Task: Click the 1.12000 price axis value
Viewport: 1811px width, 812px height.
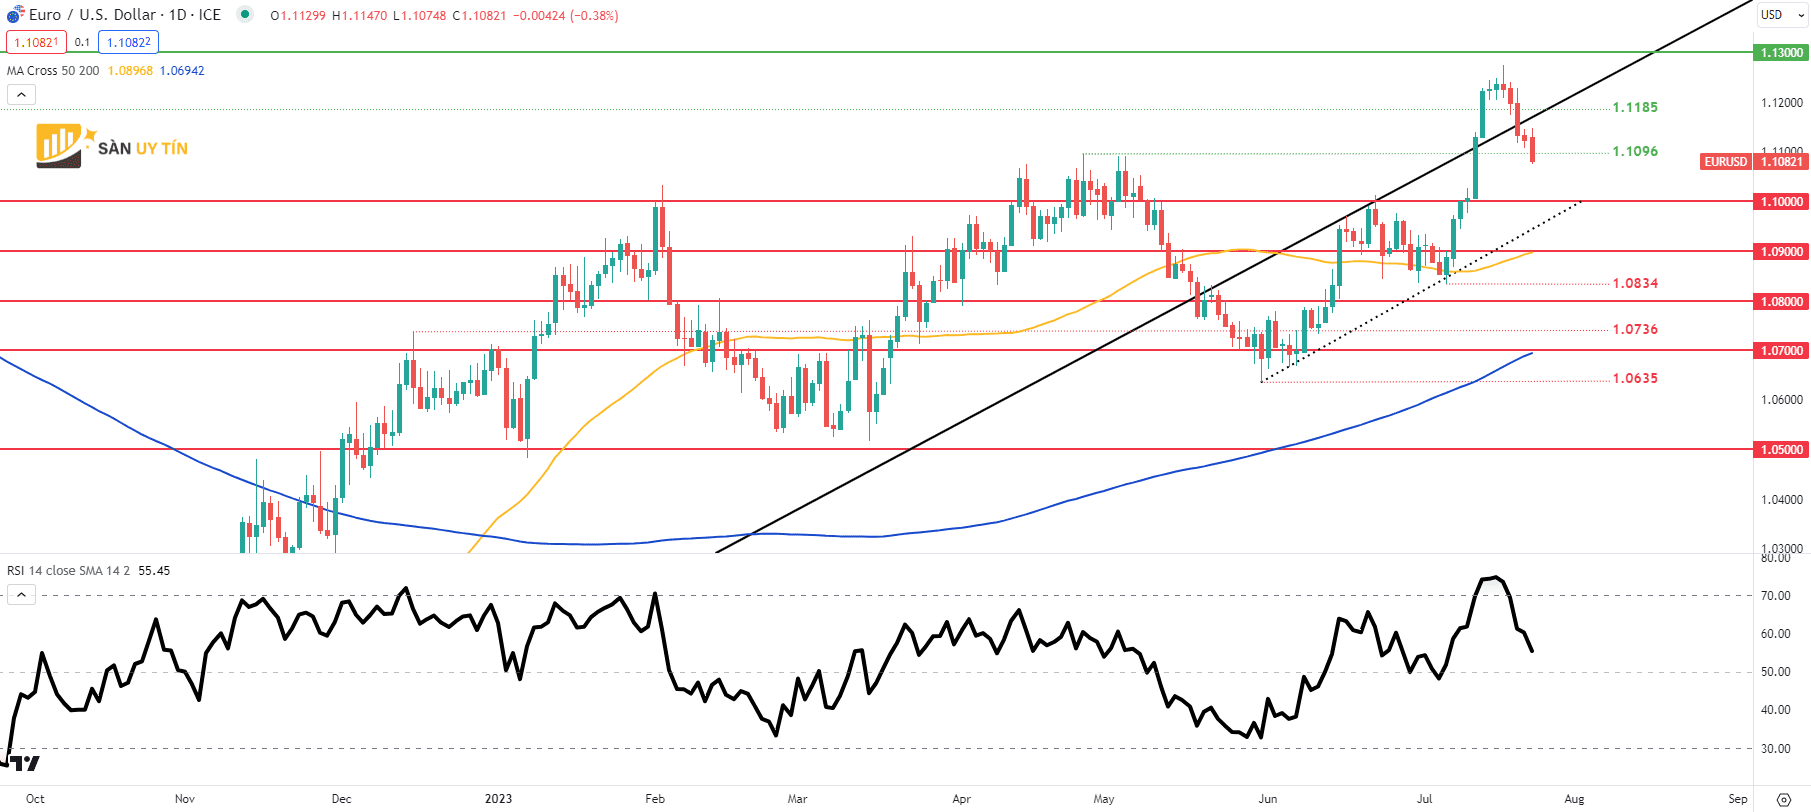Action: 1782,103
